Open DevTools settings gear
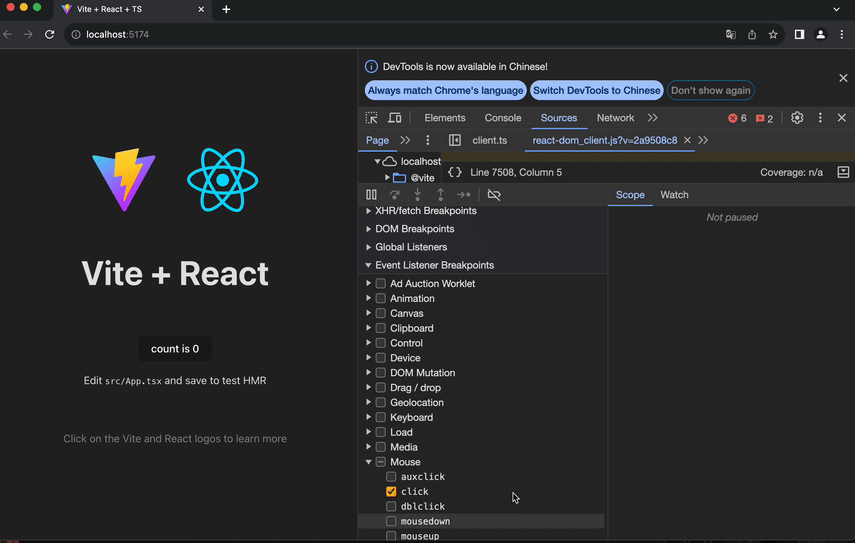855x543 pixels. 797,118
